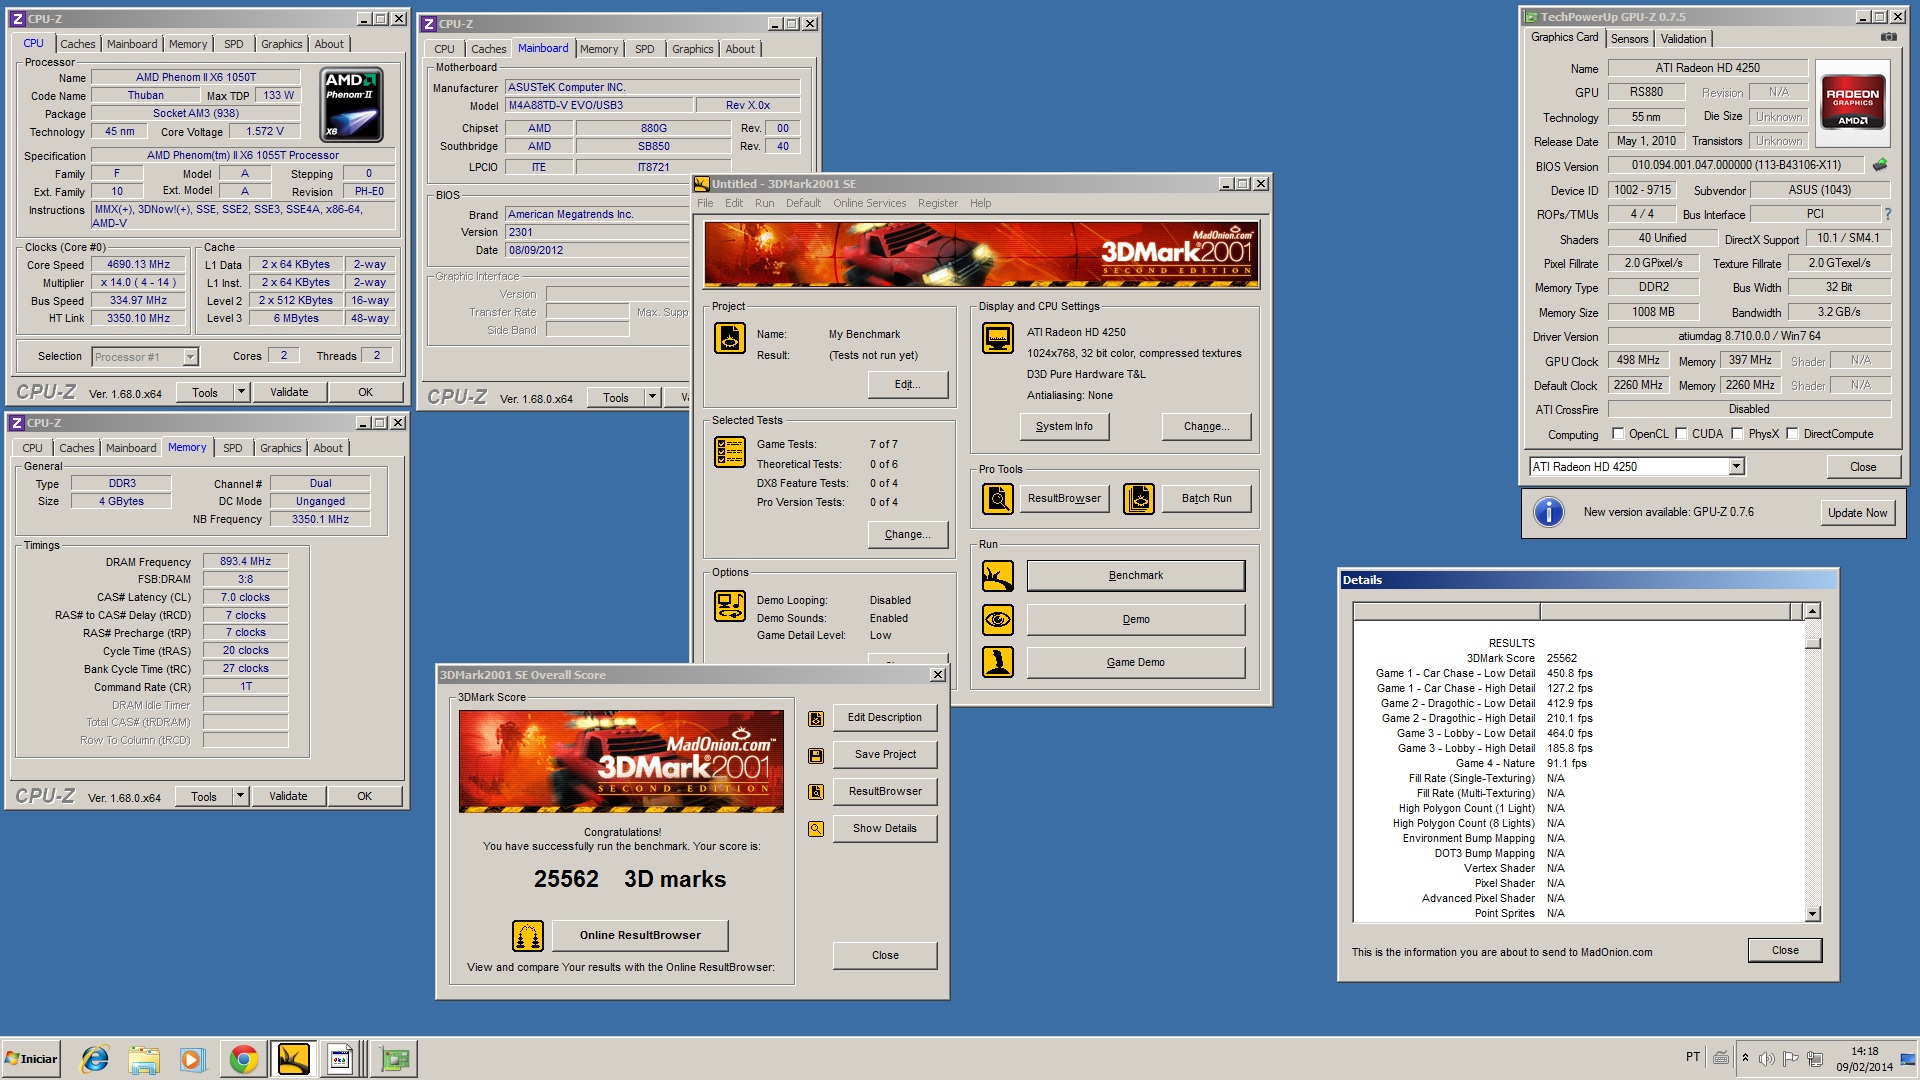Click the Benchmark button

(x=1135, y=576)
